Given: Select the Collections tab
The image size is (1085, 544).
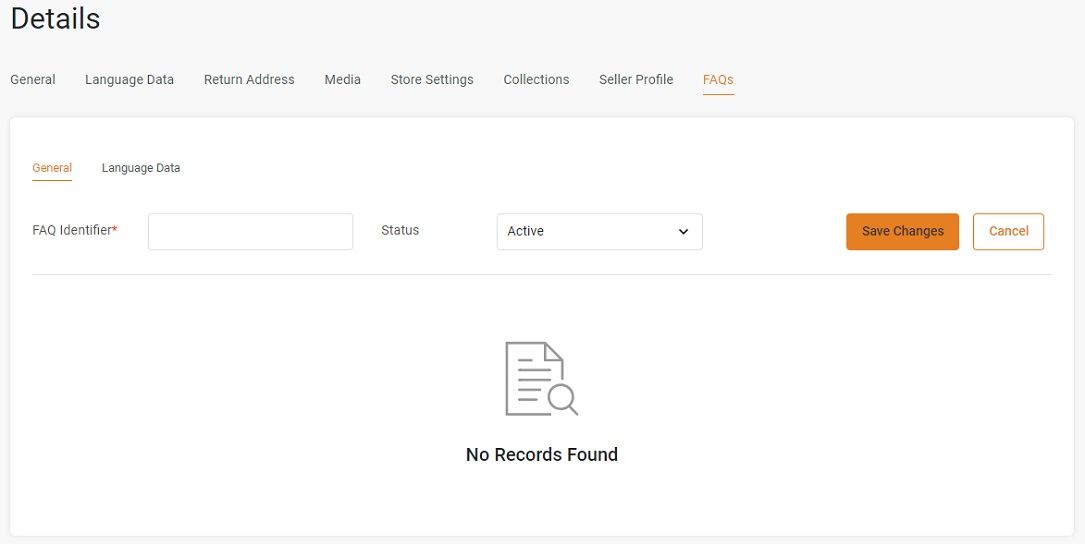Looking at the screenshot, I should coord(536,80).
